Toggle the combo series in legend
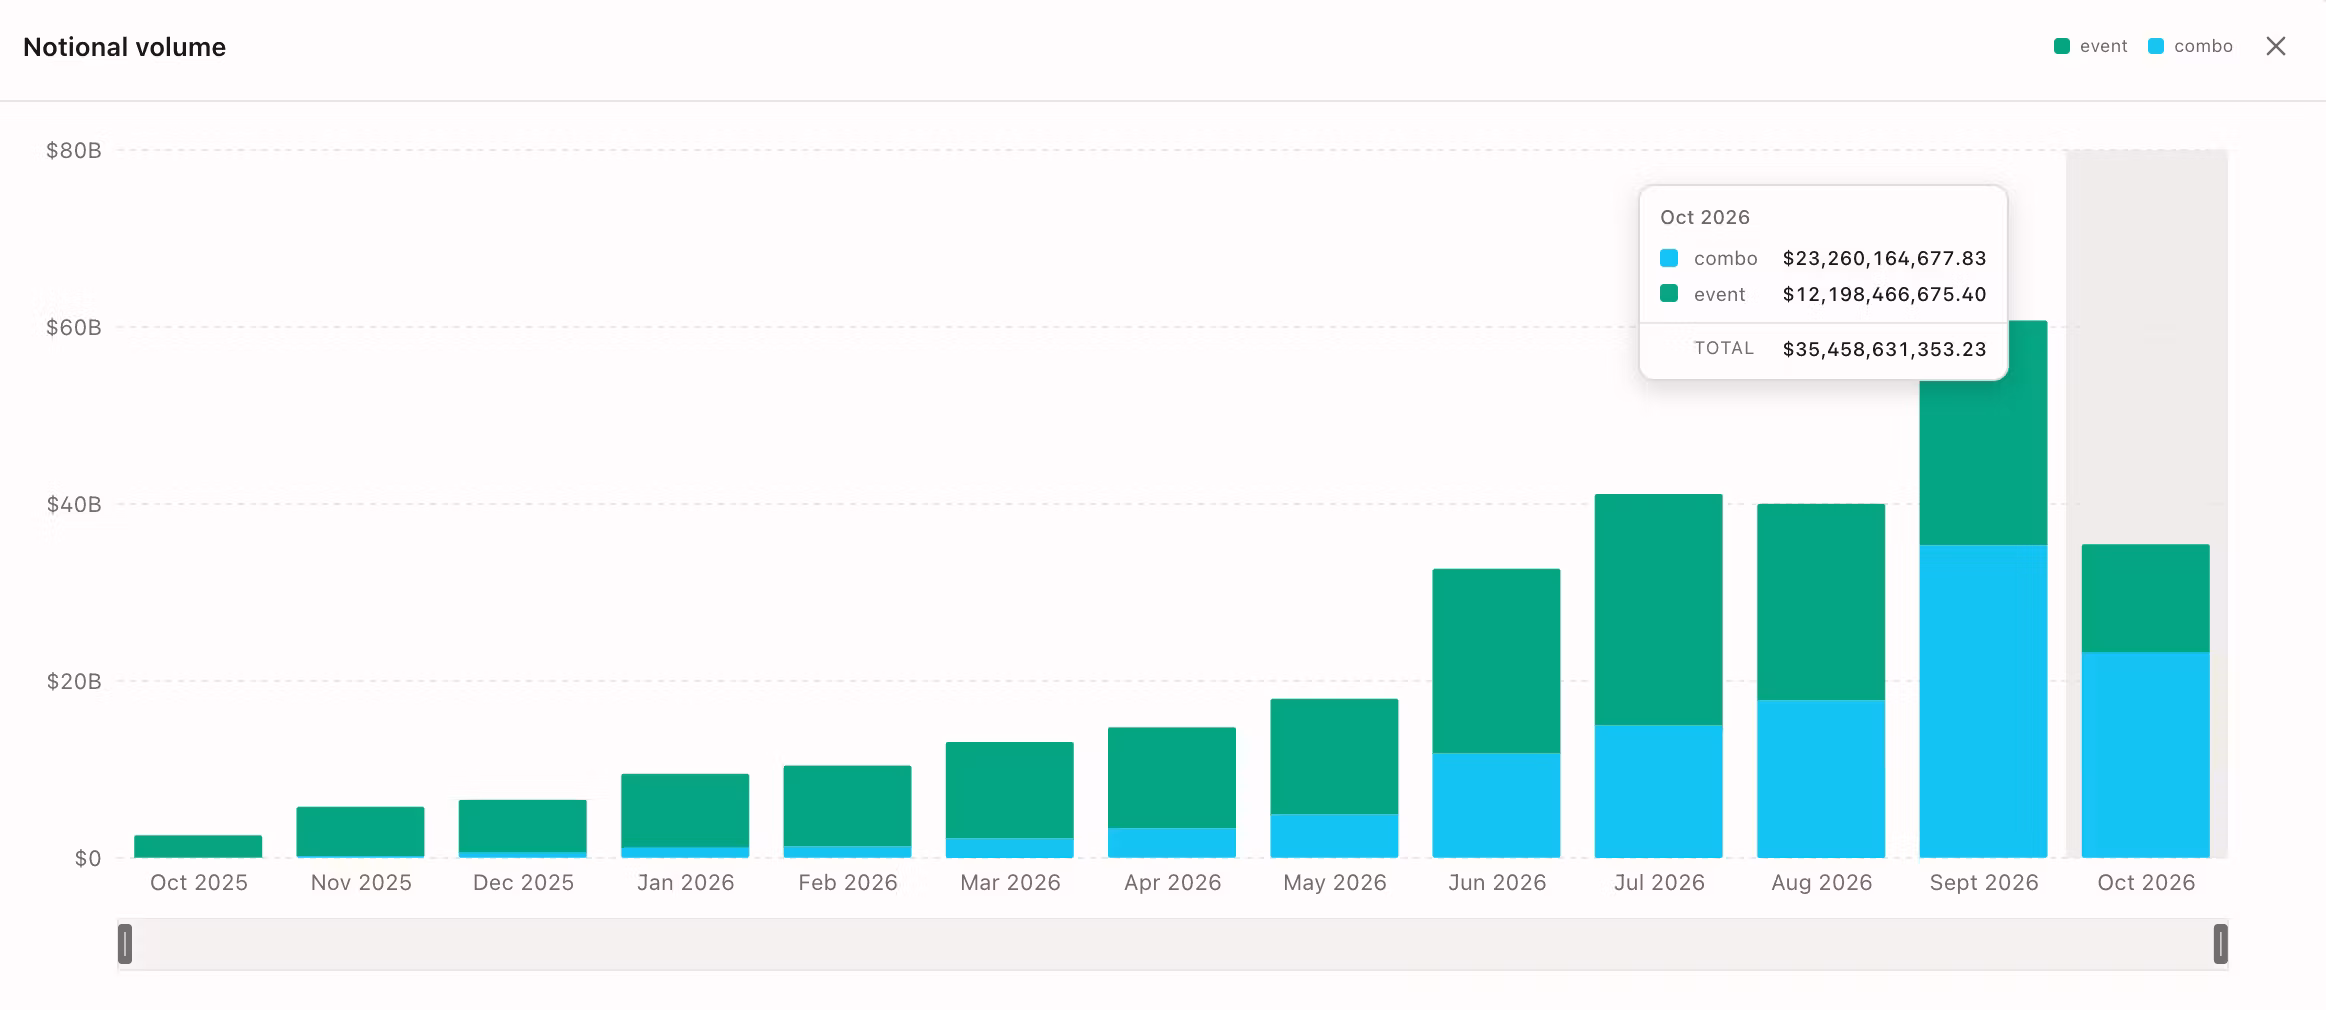The height and width of the screenshot is (1010, 2326). point(2190,46)
